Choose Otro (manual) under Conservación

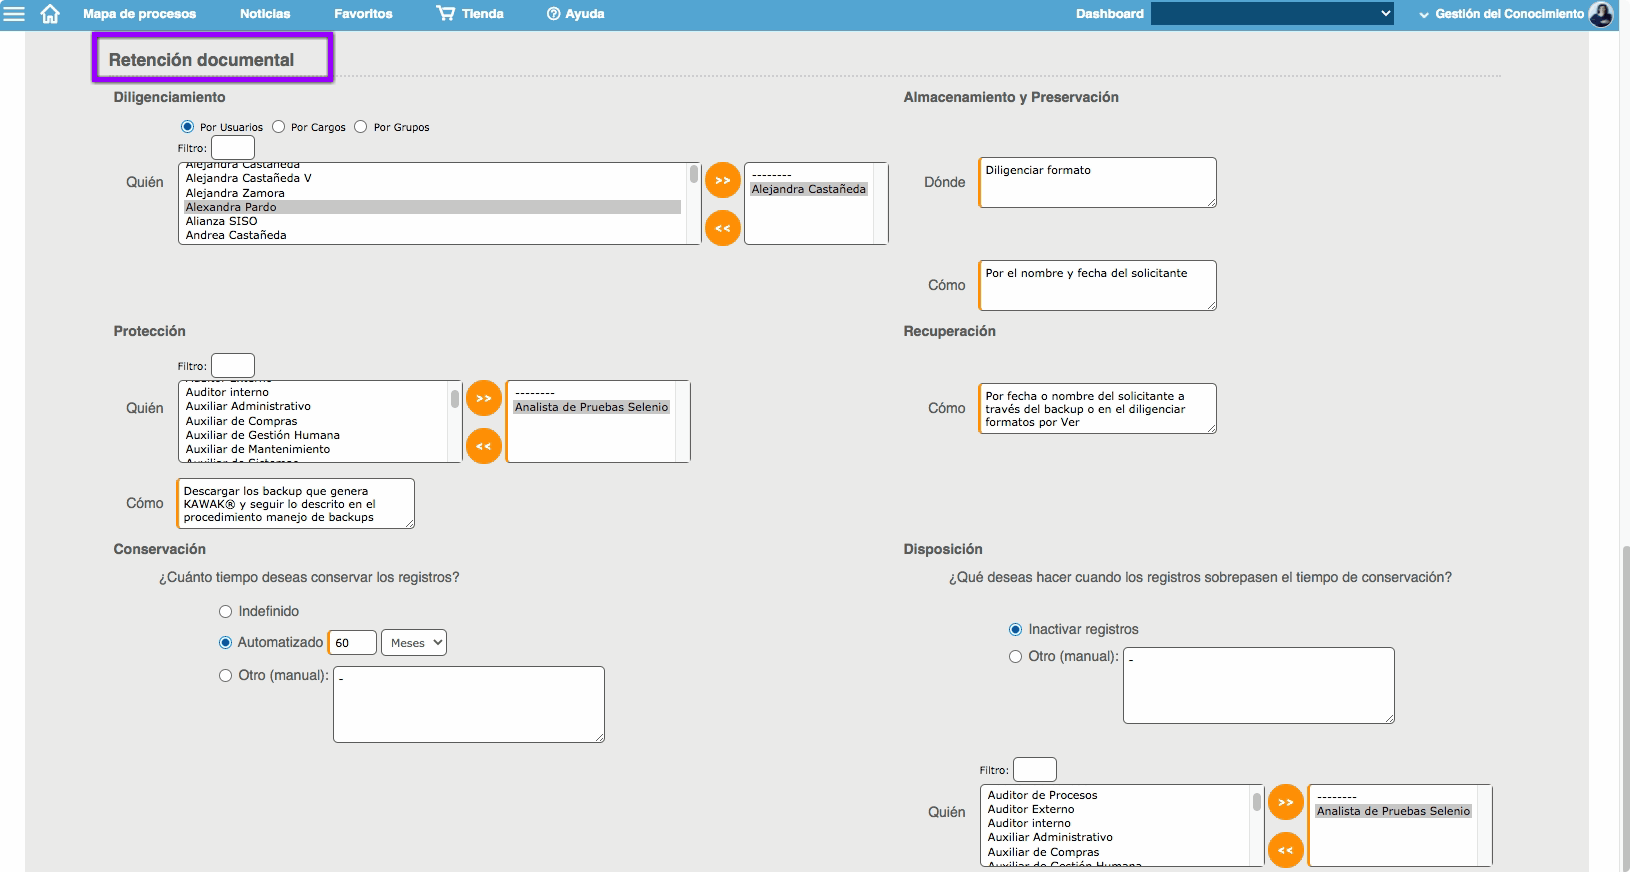click(x=225, y=675)
